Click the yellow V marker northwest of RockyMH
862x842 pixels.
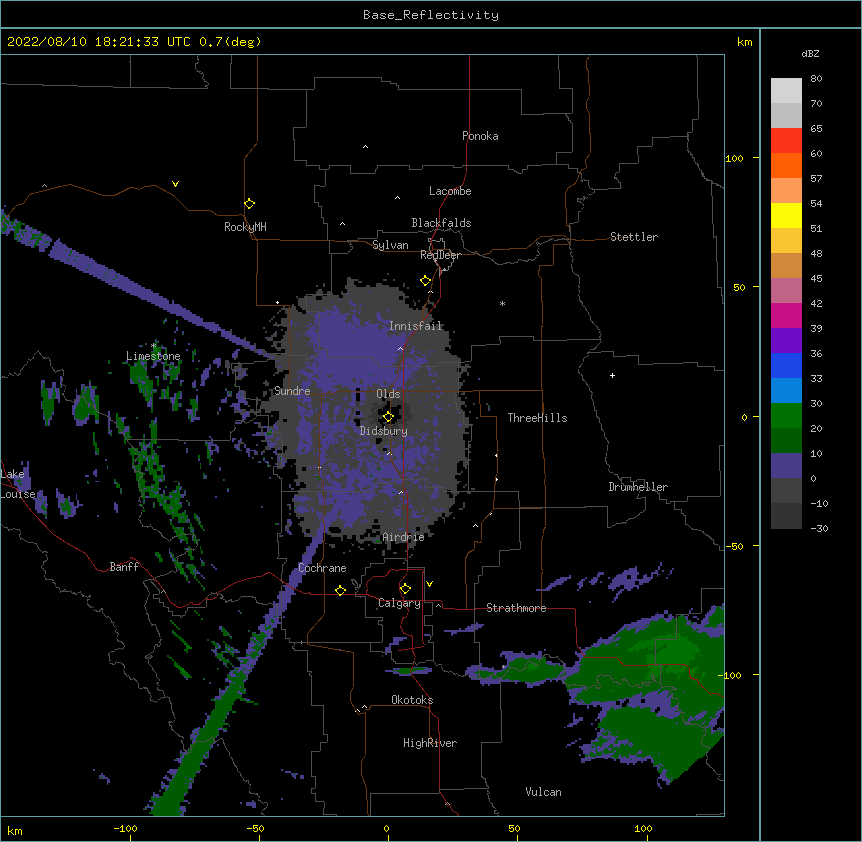click(175, 184)
